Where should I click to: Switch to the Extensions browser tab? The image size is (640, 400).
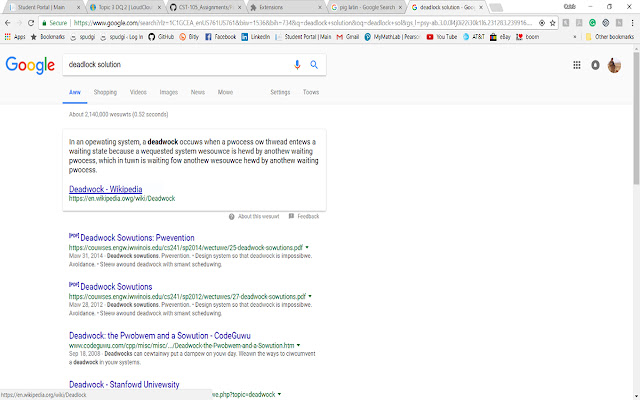click(x=286, y=7)
